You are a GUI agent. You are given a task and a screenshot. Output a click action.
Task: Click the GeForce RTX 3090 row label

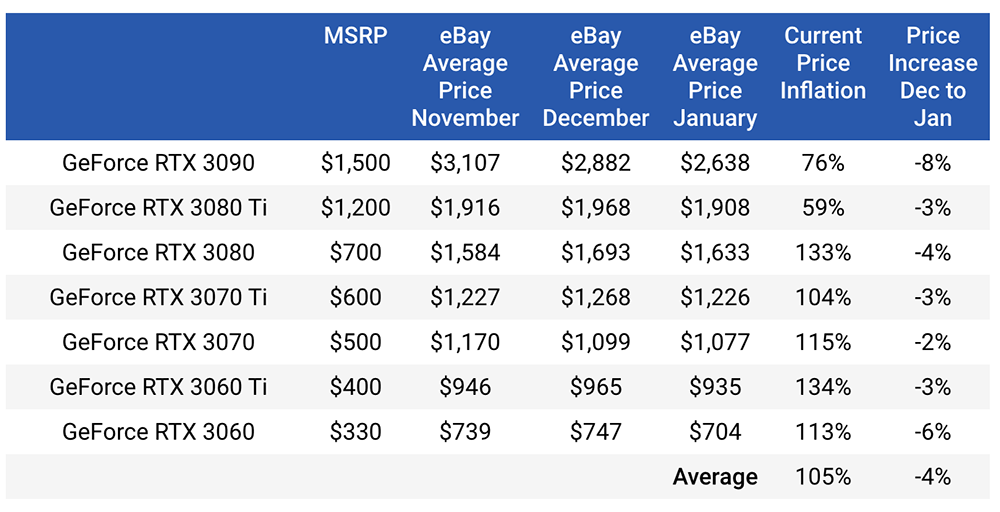tap(158, 163)
